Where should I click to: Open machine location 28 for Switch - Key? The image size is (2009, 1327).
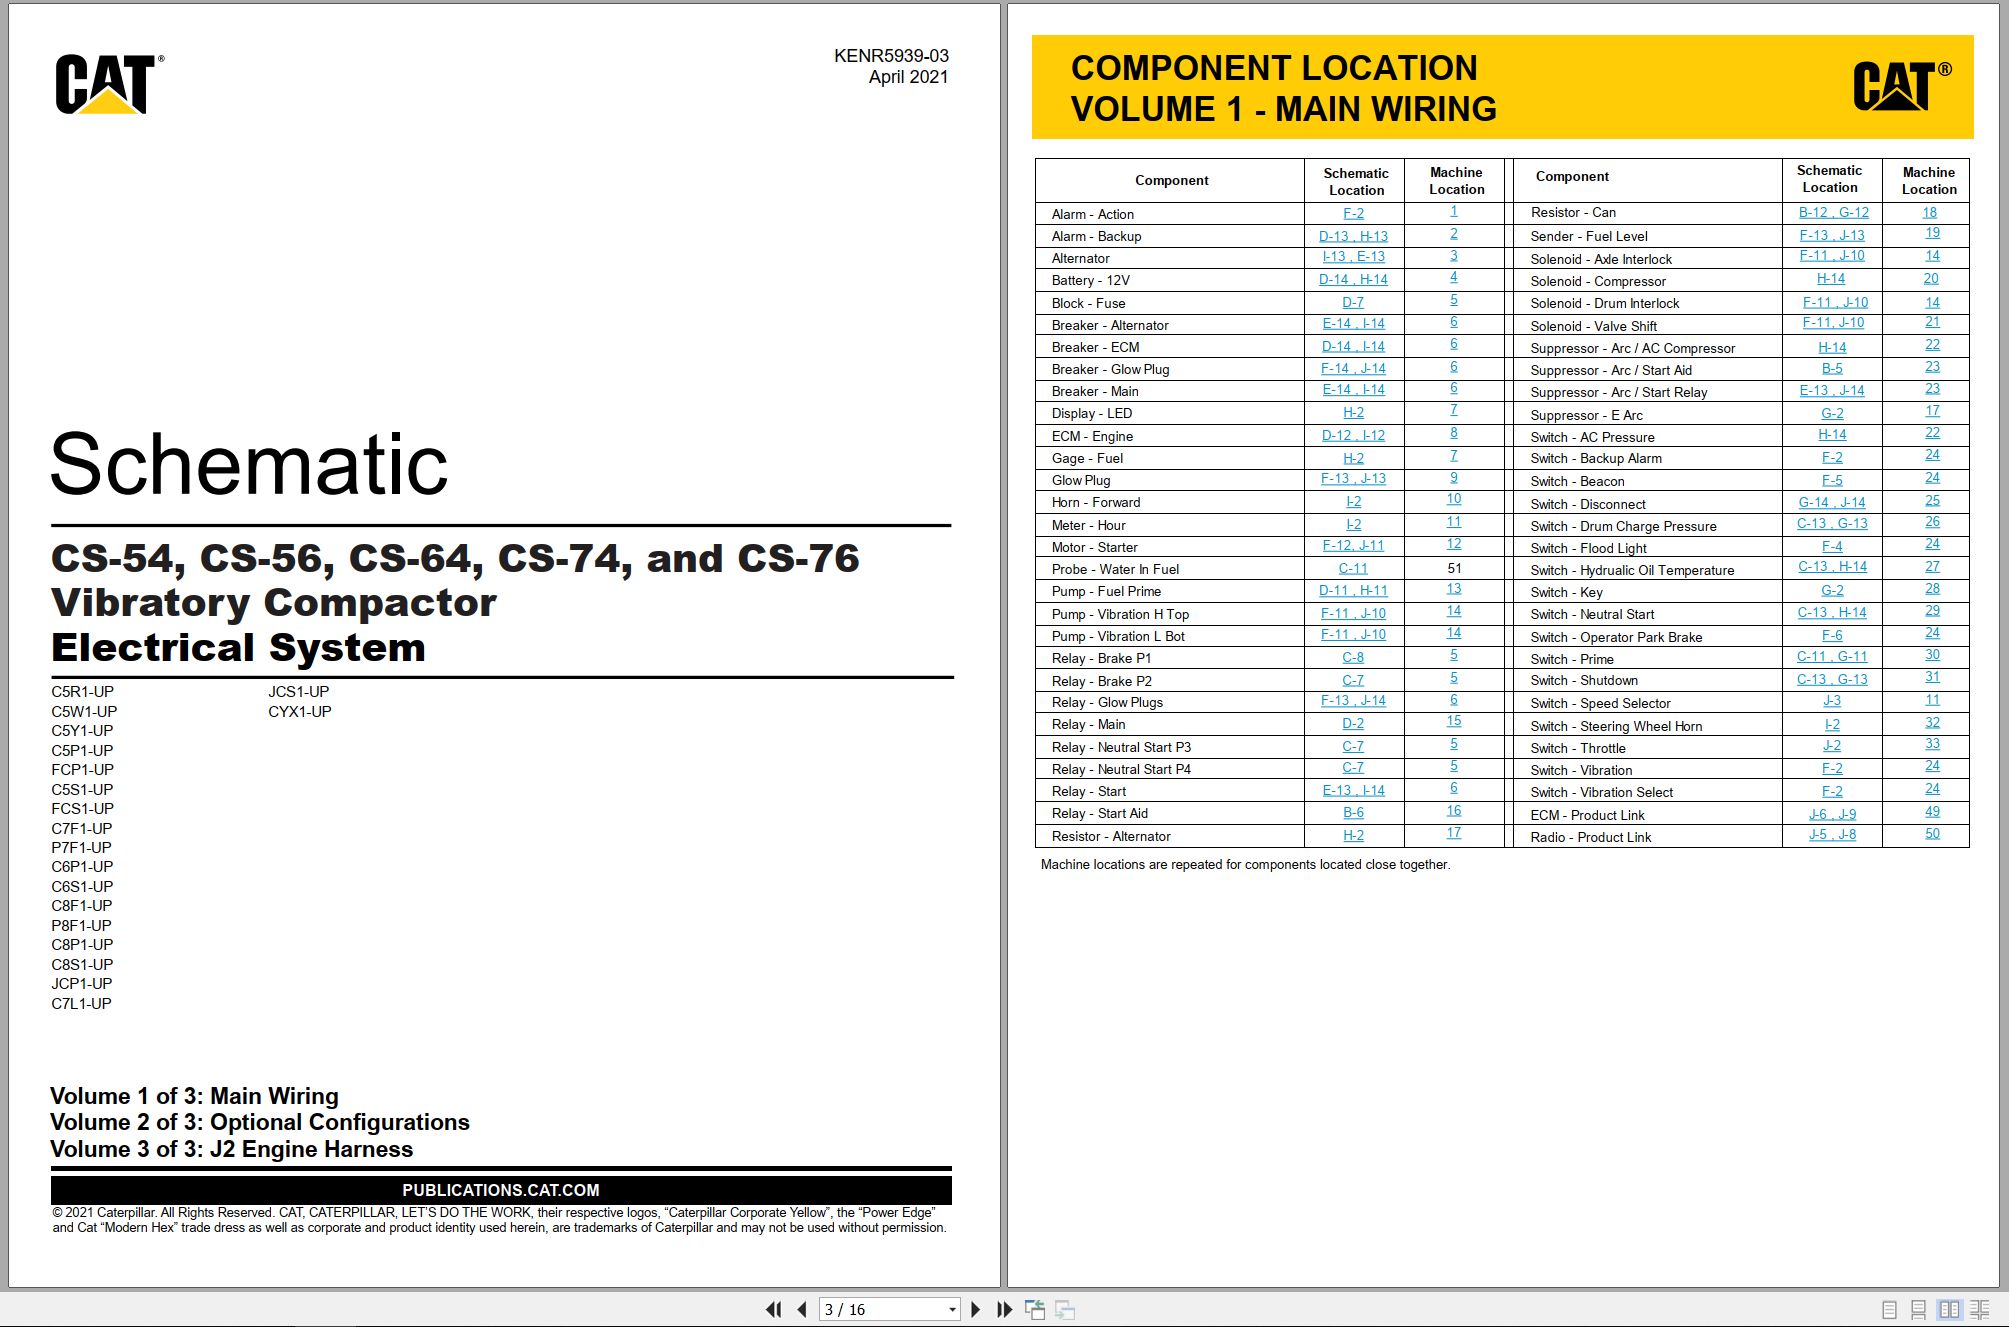coord(1932,589)
